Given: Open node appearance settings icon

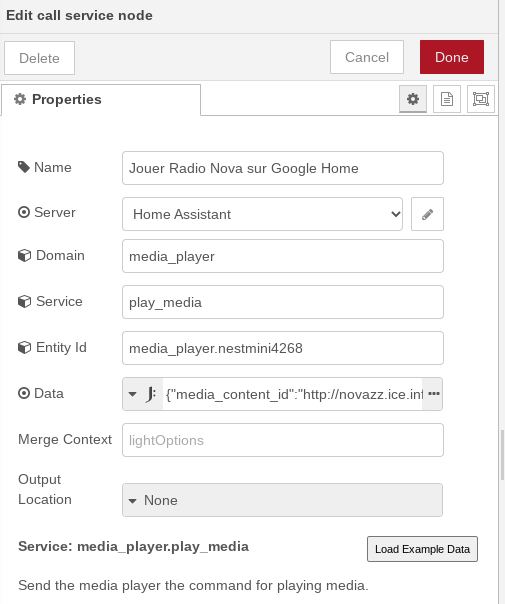Looking at the screenshot, I should point(480,99).
